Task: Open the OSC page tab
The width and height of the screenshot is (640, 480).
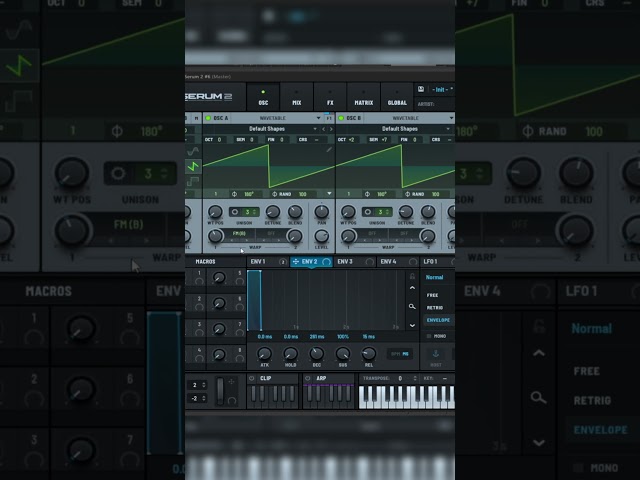Action: [x=263, y=97]
